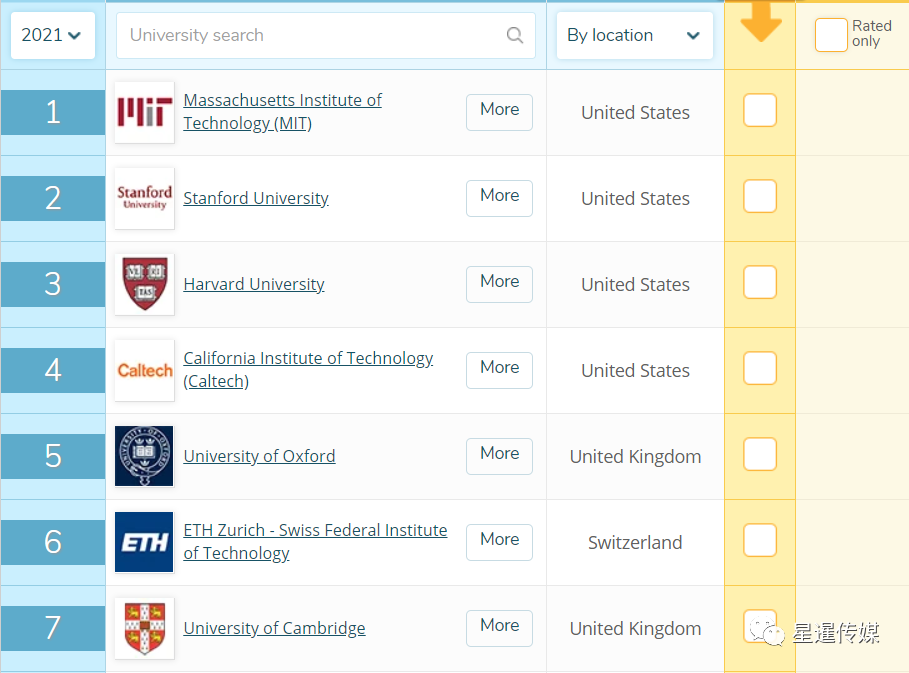Click the University of Cambridge crest

tap(144, 628)
